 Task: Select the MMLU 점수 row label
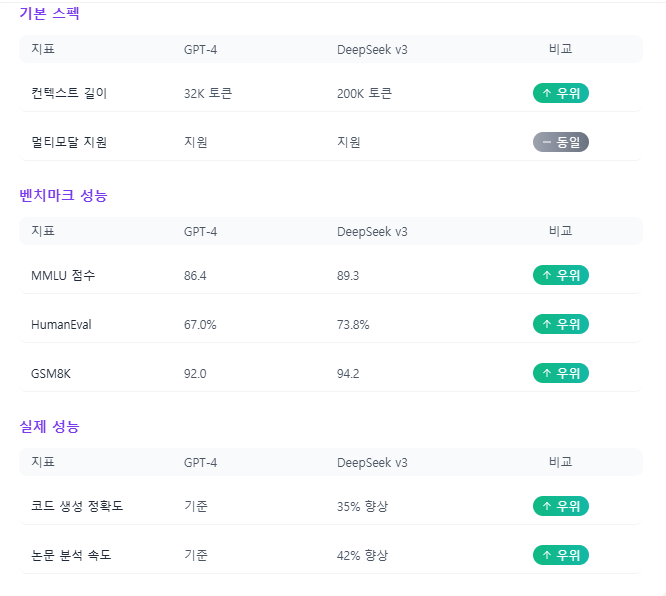click(63, 275)
